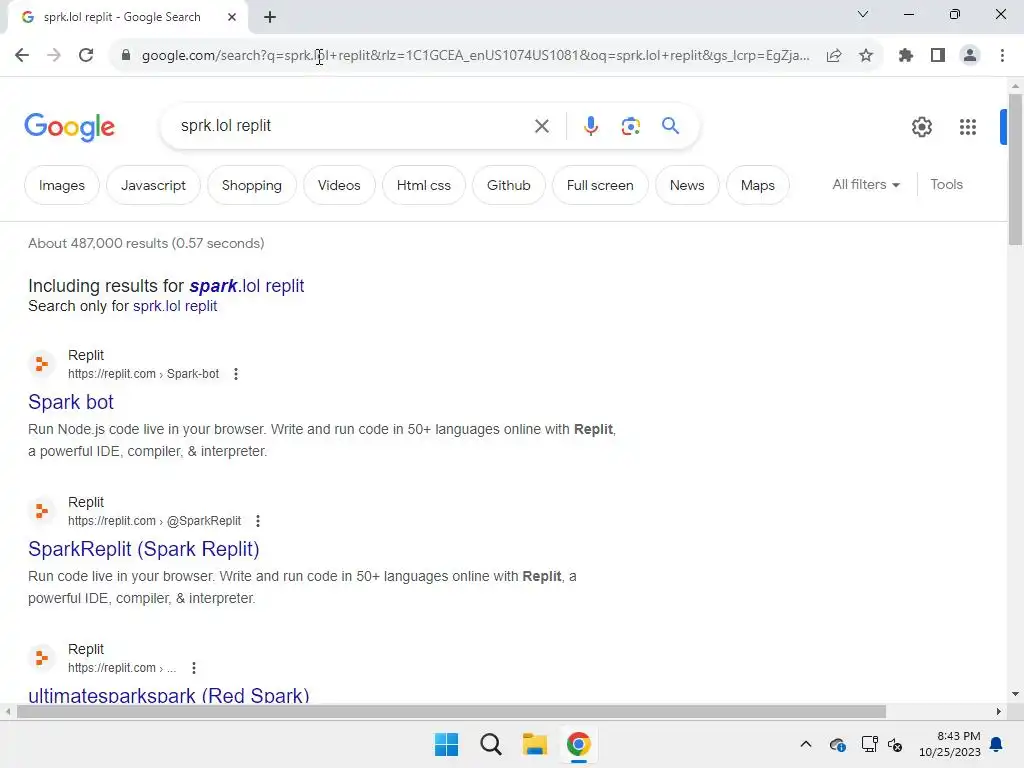Switch to Videos results
1024x768 pixels.
(339, 185)
